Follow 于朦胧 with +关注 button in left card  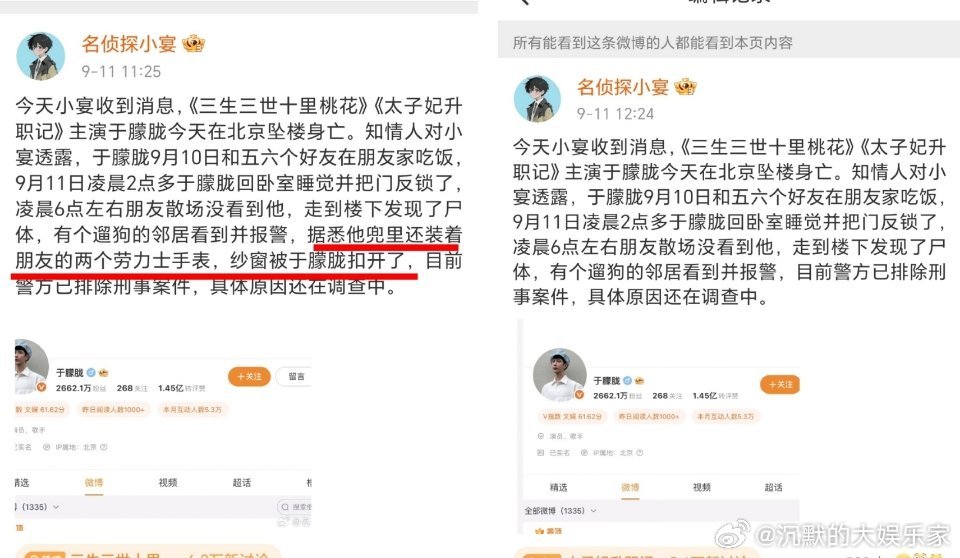pyautogui.click(x=249, y=376)
